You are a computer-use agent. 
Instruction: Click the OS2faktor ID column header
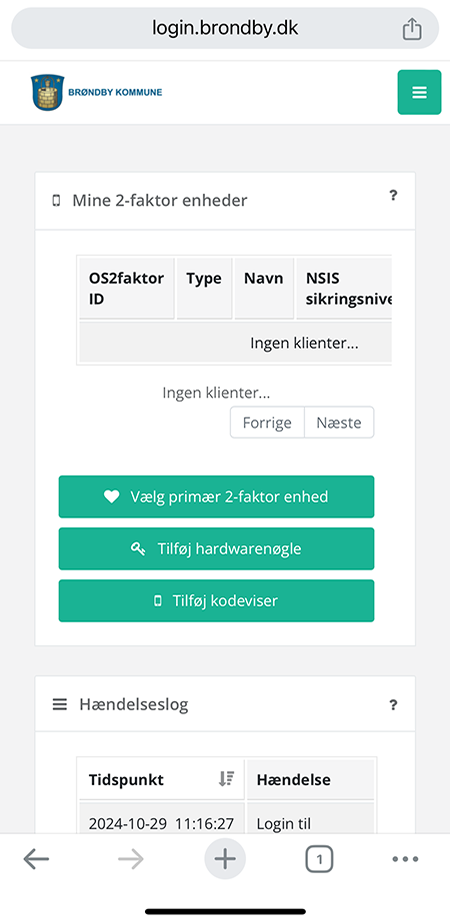[127, 288]
